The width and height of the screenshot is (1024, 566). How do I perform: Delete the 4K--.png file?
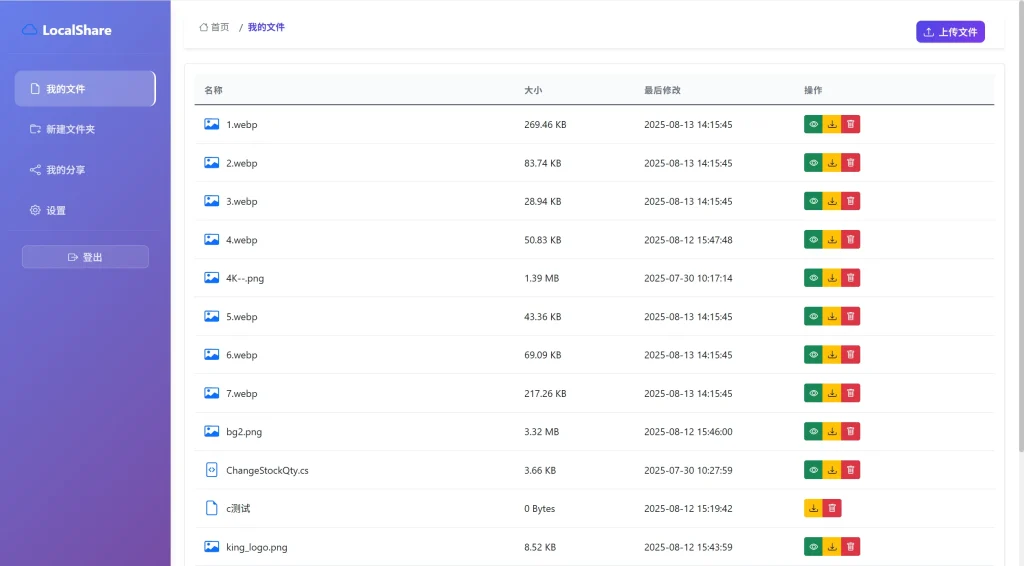[x=850, y=277]
